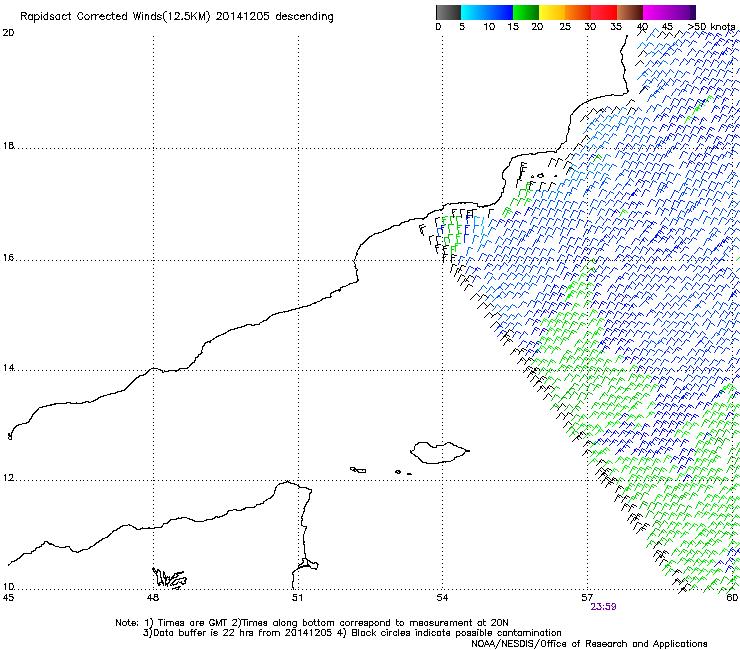Click latitude label 14 on left axis
This screenshot has width=740, height=650.
pyautogui.click(x=8, y=368)
